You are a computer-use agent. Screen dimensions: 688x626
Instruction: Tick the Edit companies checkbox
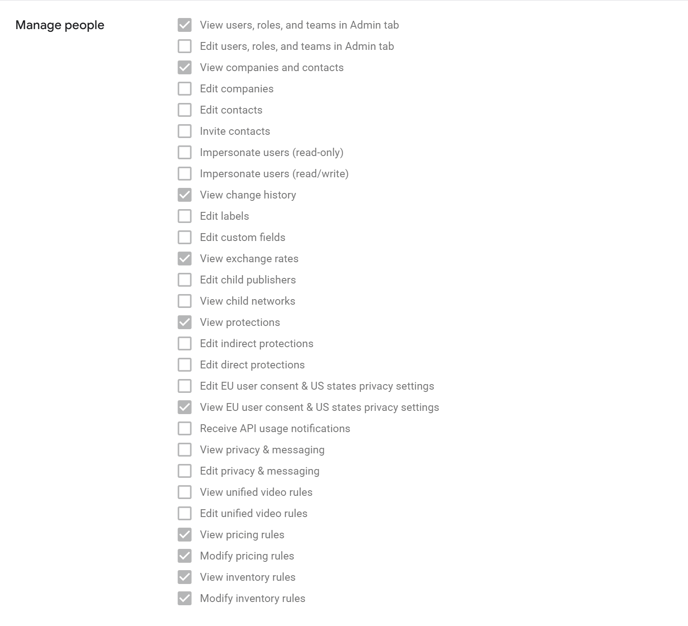185,89
